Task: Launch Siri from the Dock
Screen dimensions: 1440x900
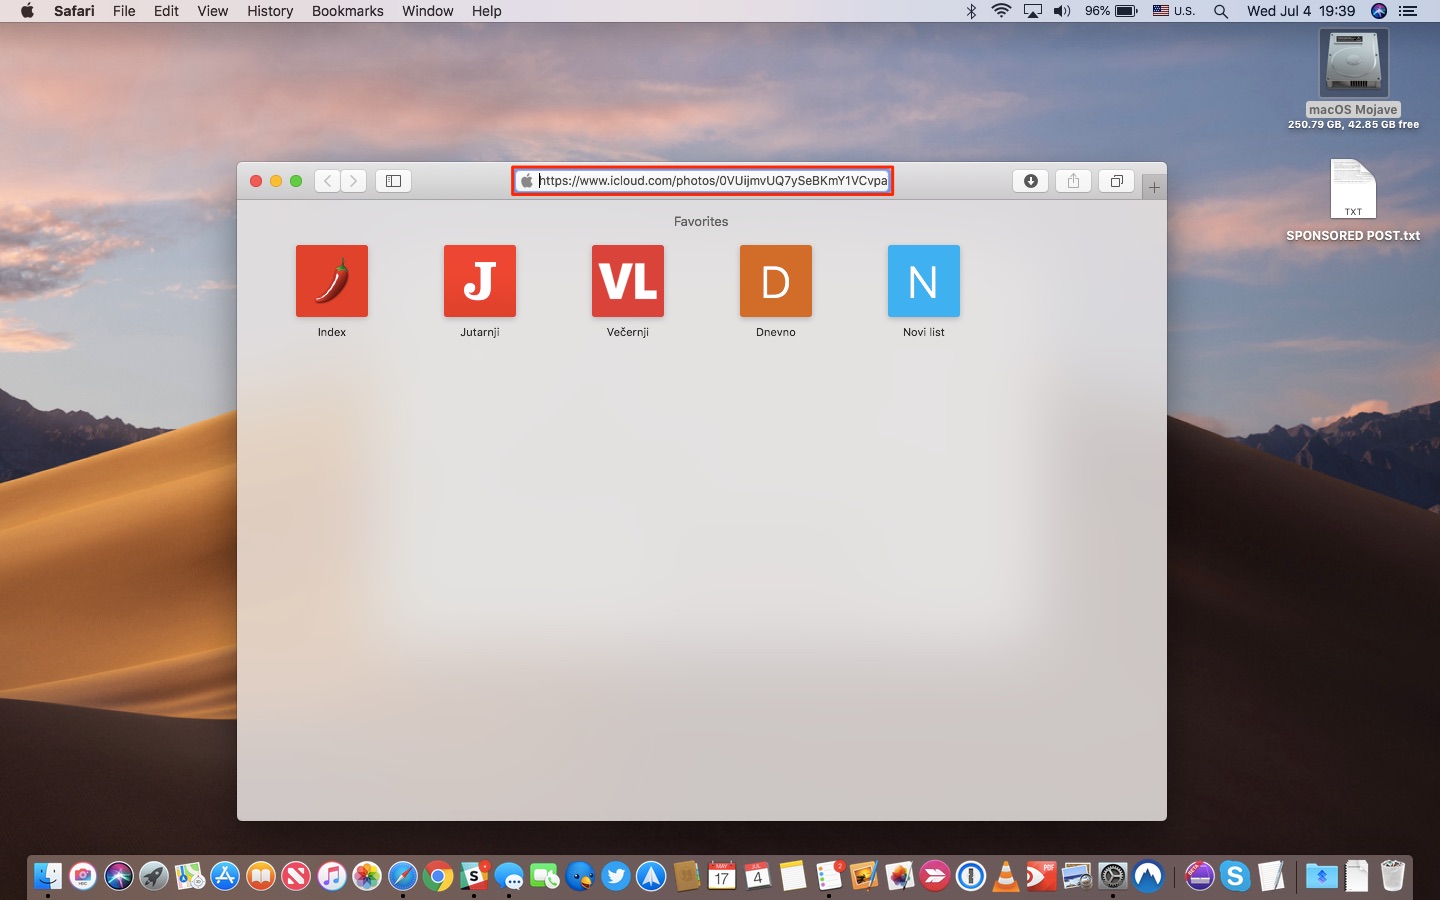Action: tap(119, 876)
